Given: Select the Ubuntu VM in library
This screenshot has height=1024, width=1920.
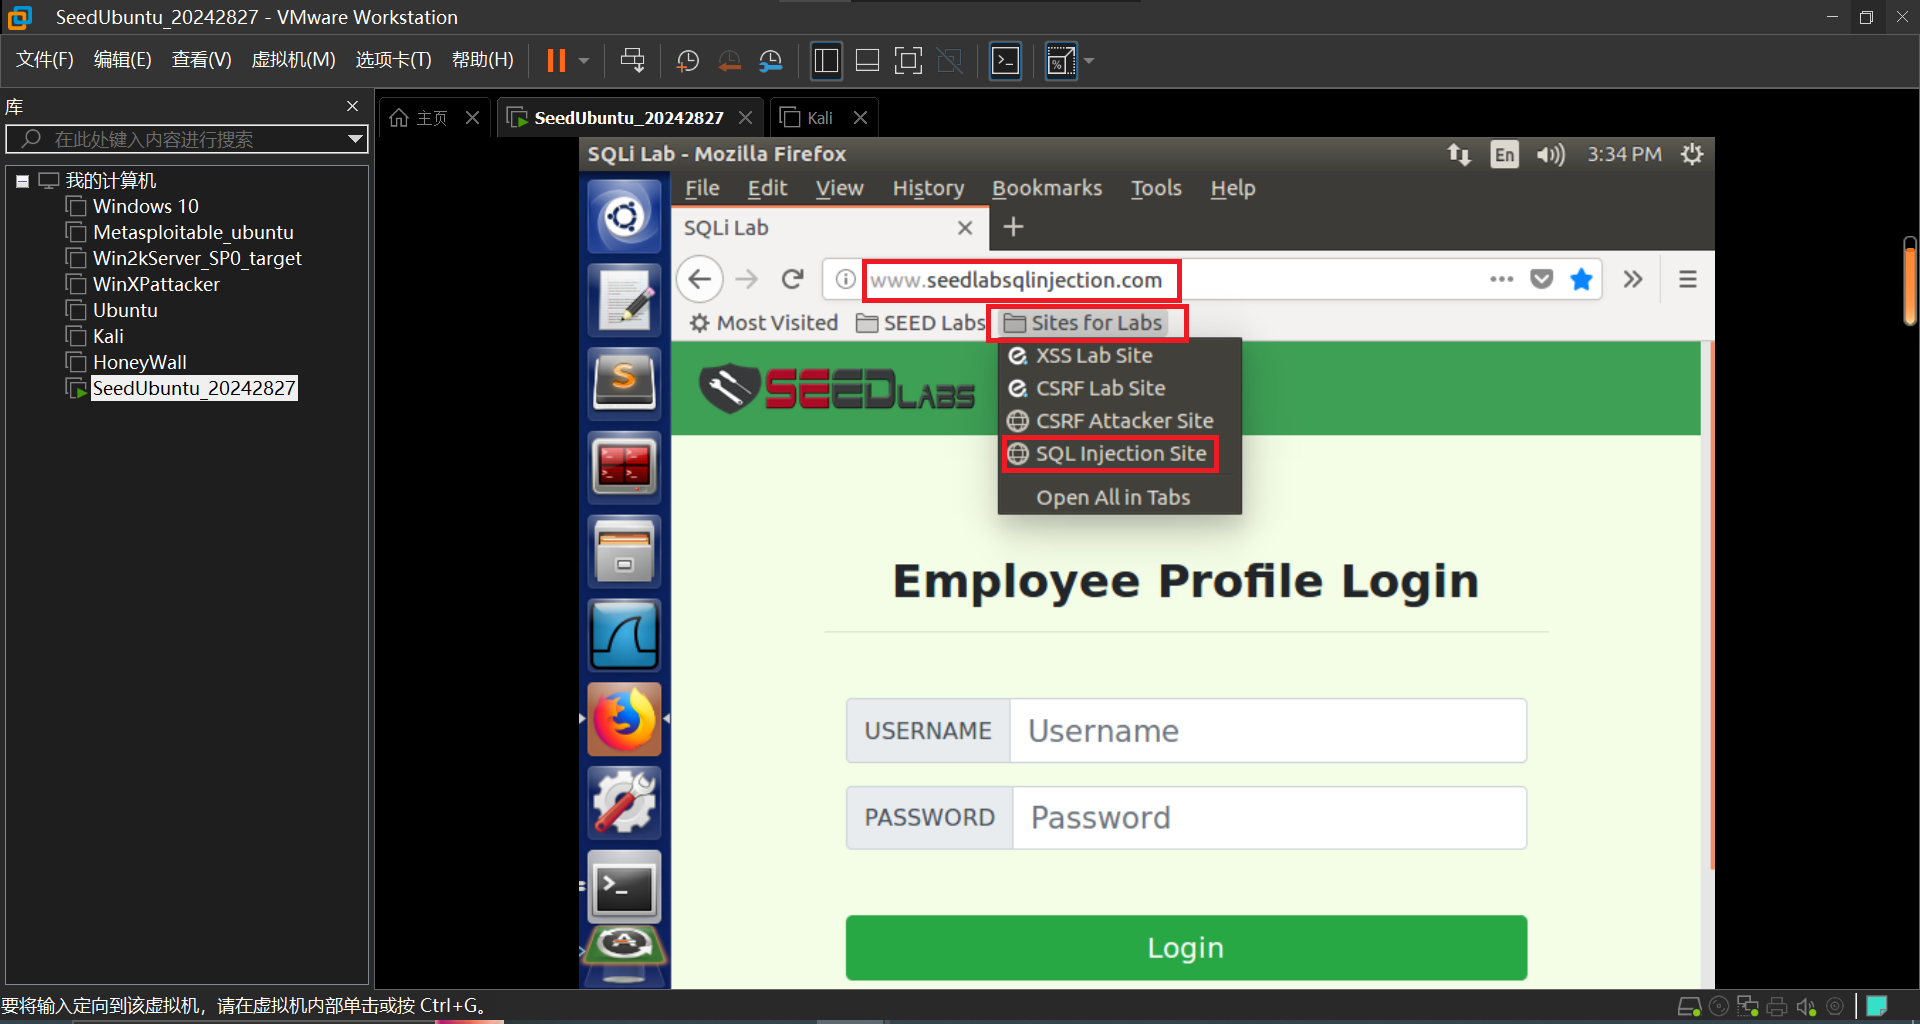Looking at the screenshot, I should [x=125, y=310].
